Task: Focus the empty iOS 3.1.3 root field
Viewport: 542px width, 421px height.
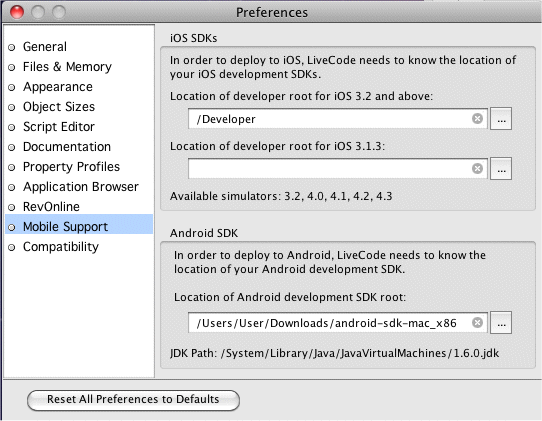Action: click(338, 169)
